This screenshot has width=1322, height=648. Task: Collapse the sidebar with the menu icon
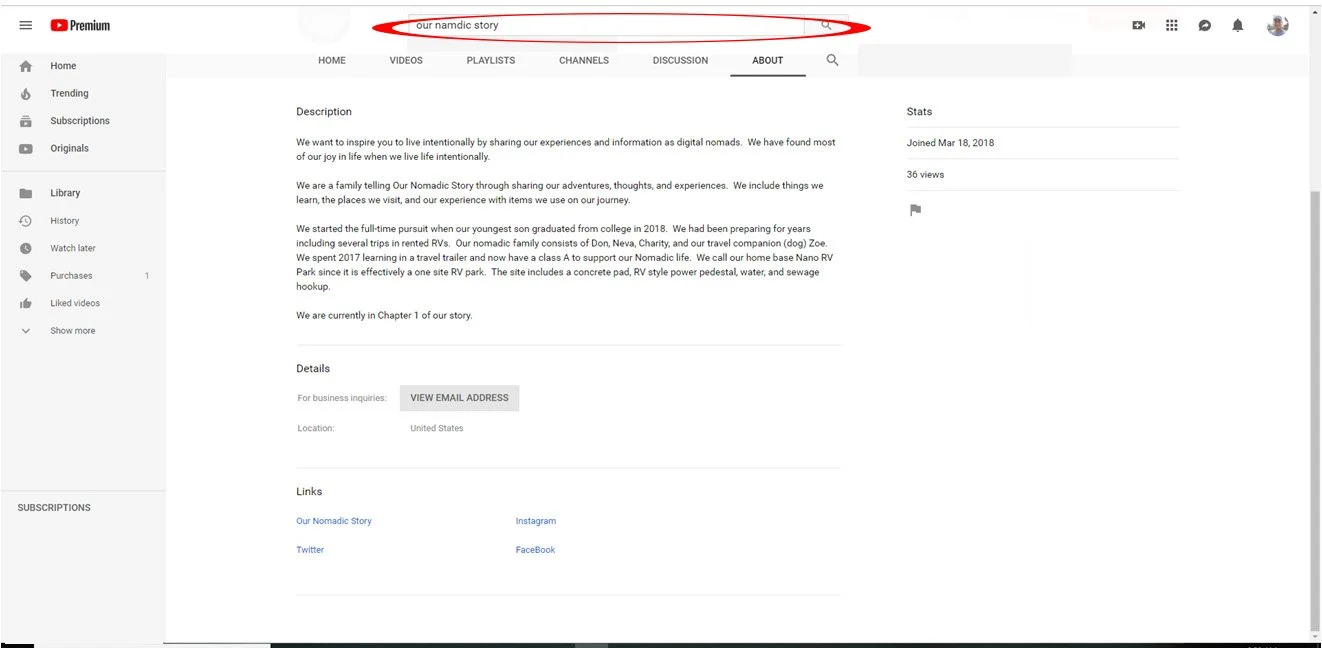26,25
